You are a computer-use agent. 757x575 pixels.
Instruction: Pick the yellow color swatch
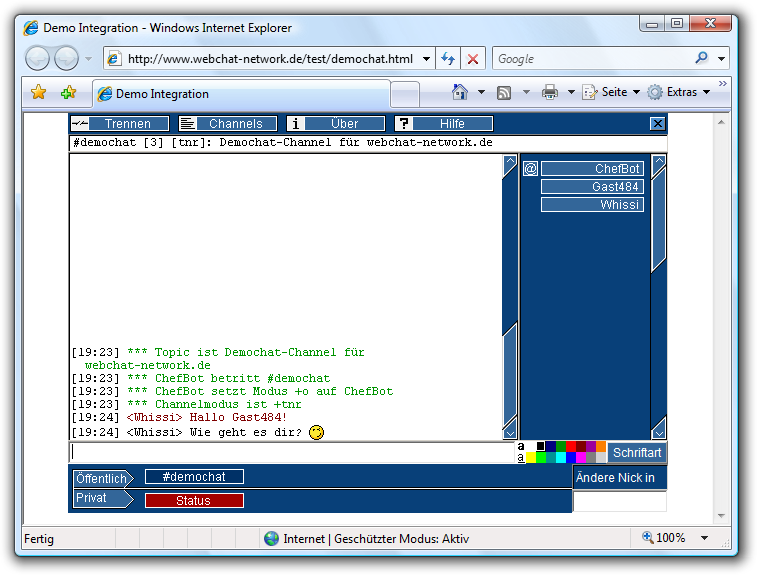click(531, 457)
